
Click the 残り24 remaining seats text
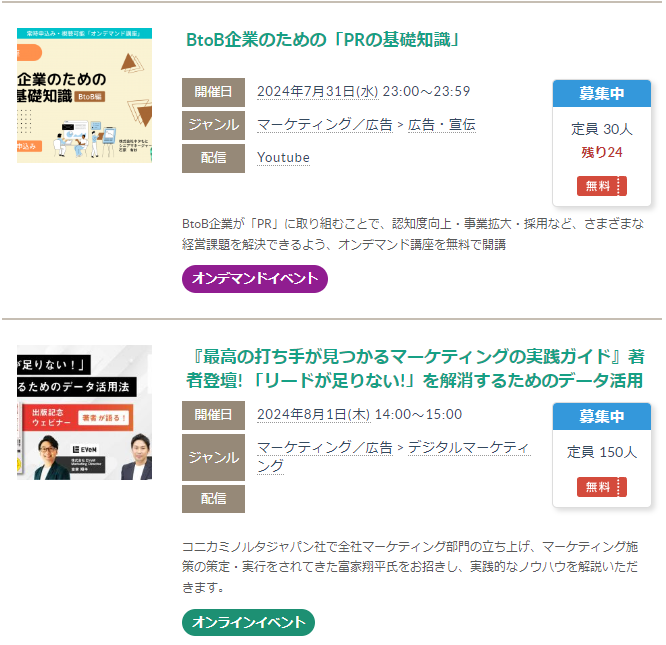pyautogui.click(x=601, y=152)
